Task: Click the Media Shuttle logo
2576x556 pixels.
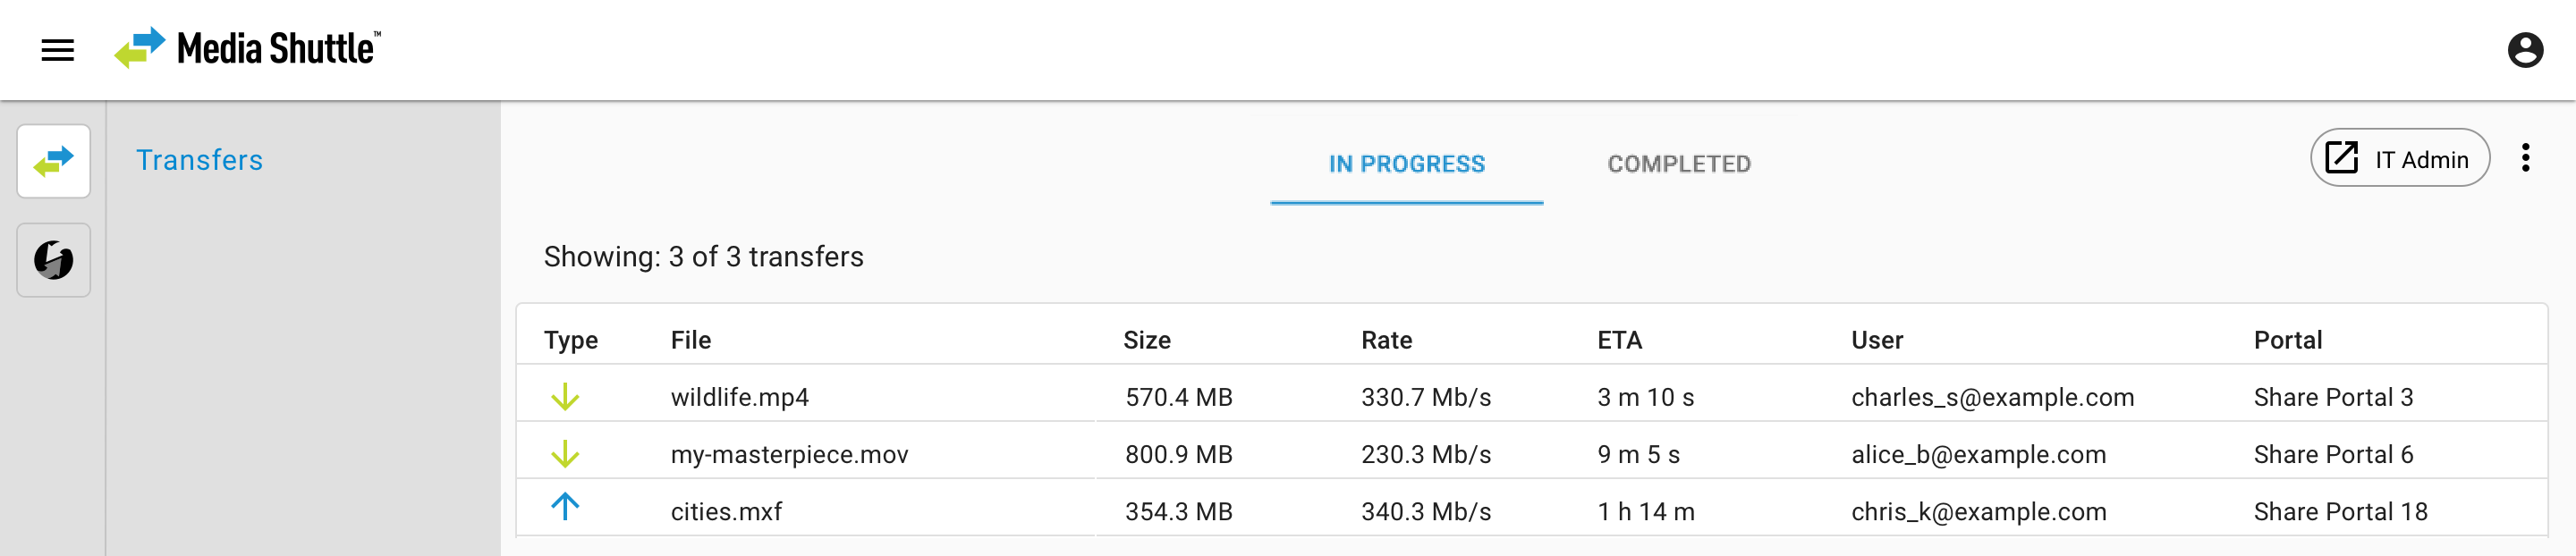Action: 247,48
